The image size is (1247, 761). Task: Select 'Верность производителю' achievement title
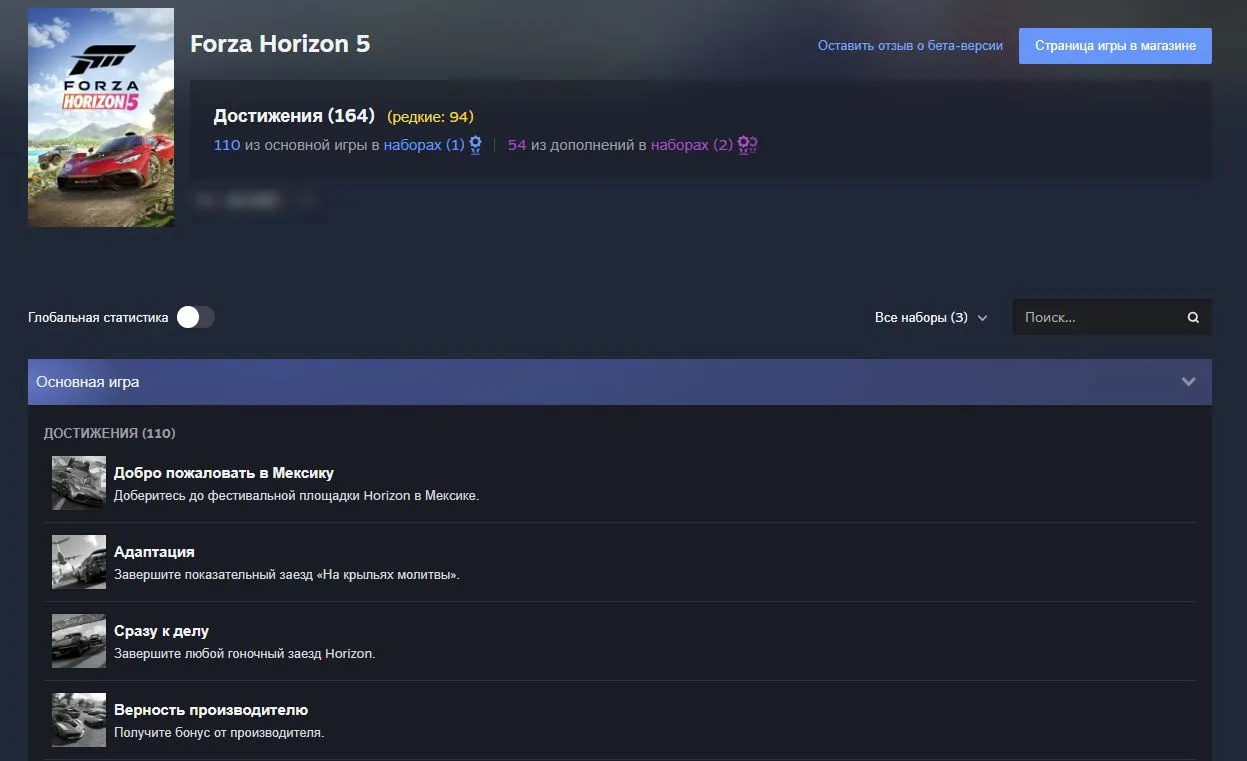(211, 710)
